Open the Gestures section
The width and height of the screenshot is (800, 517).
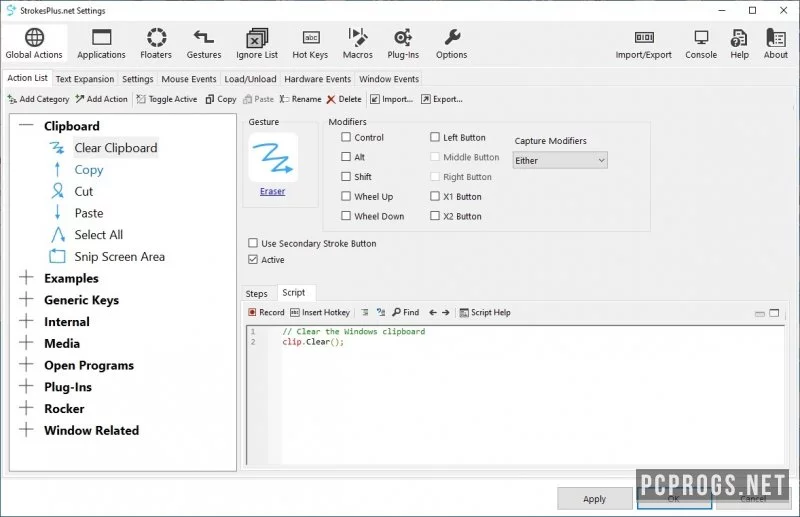click(204, 44)
